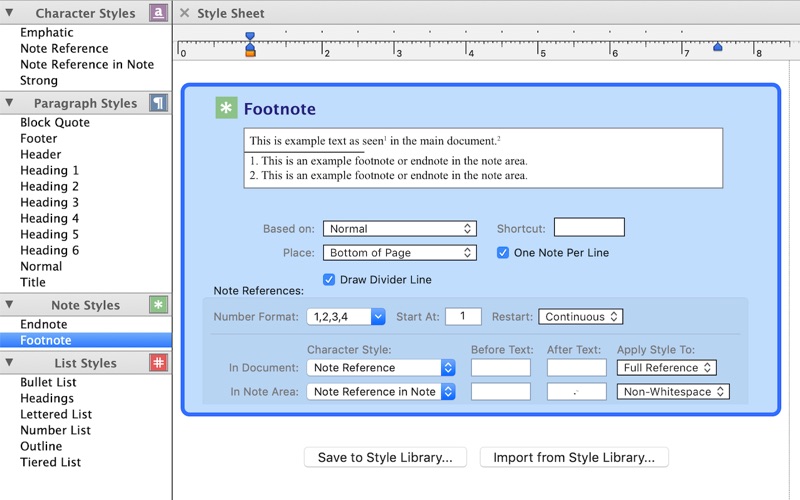800x500 pixels.
Task: Open the Full Reference apply style dropdown
Action: tap(666, 367)
